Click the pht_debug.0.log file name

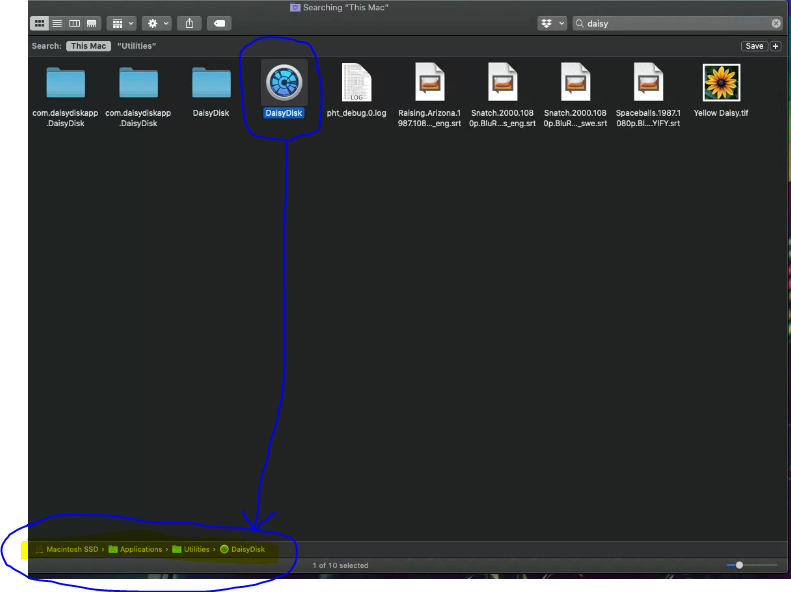click(357, 113)
